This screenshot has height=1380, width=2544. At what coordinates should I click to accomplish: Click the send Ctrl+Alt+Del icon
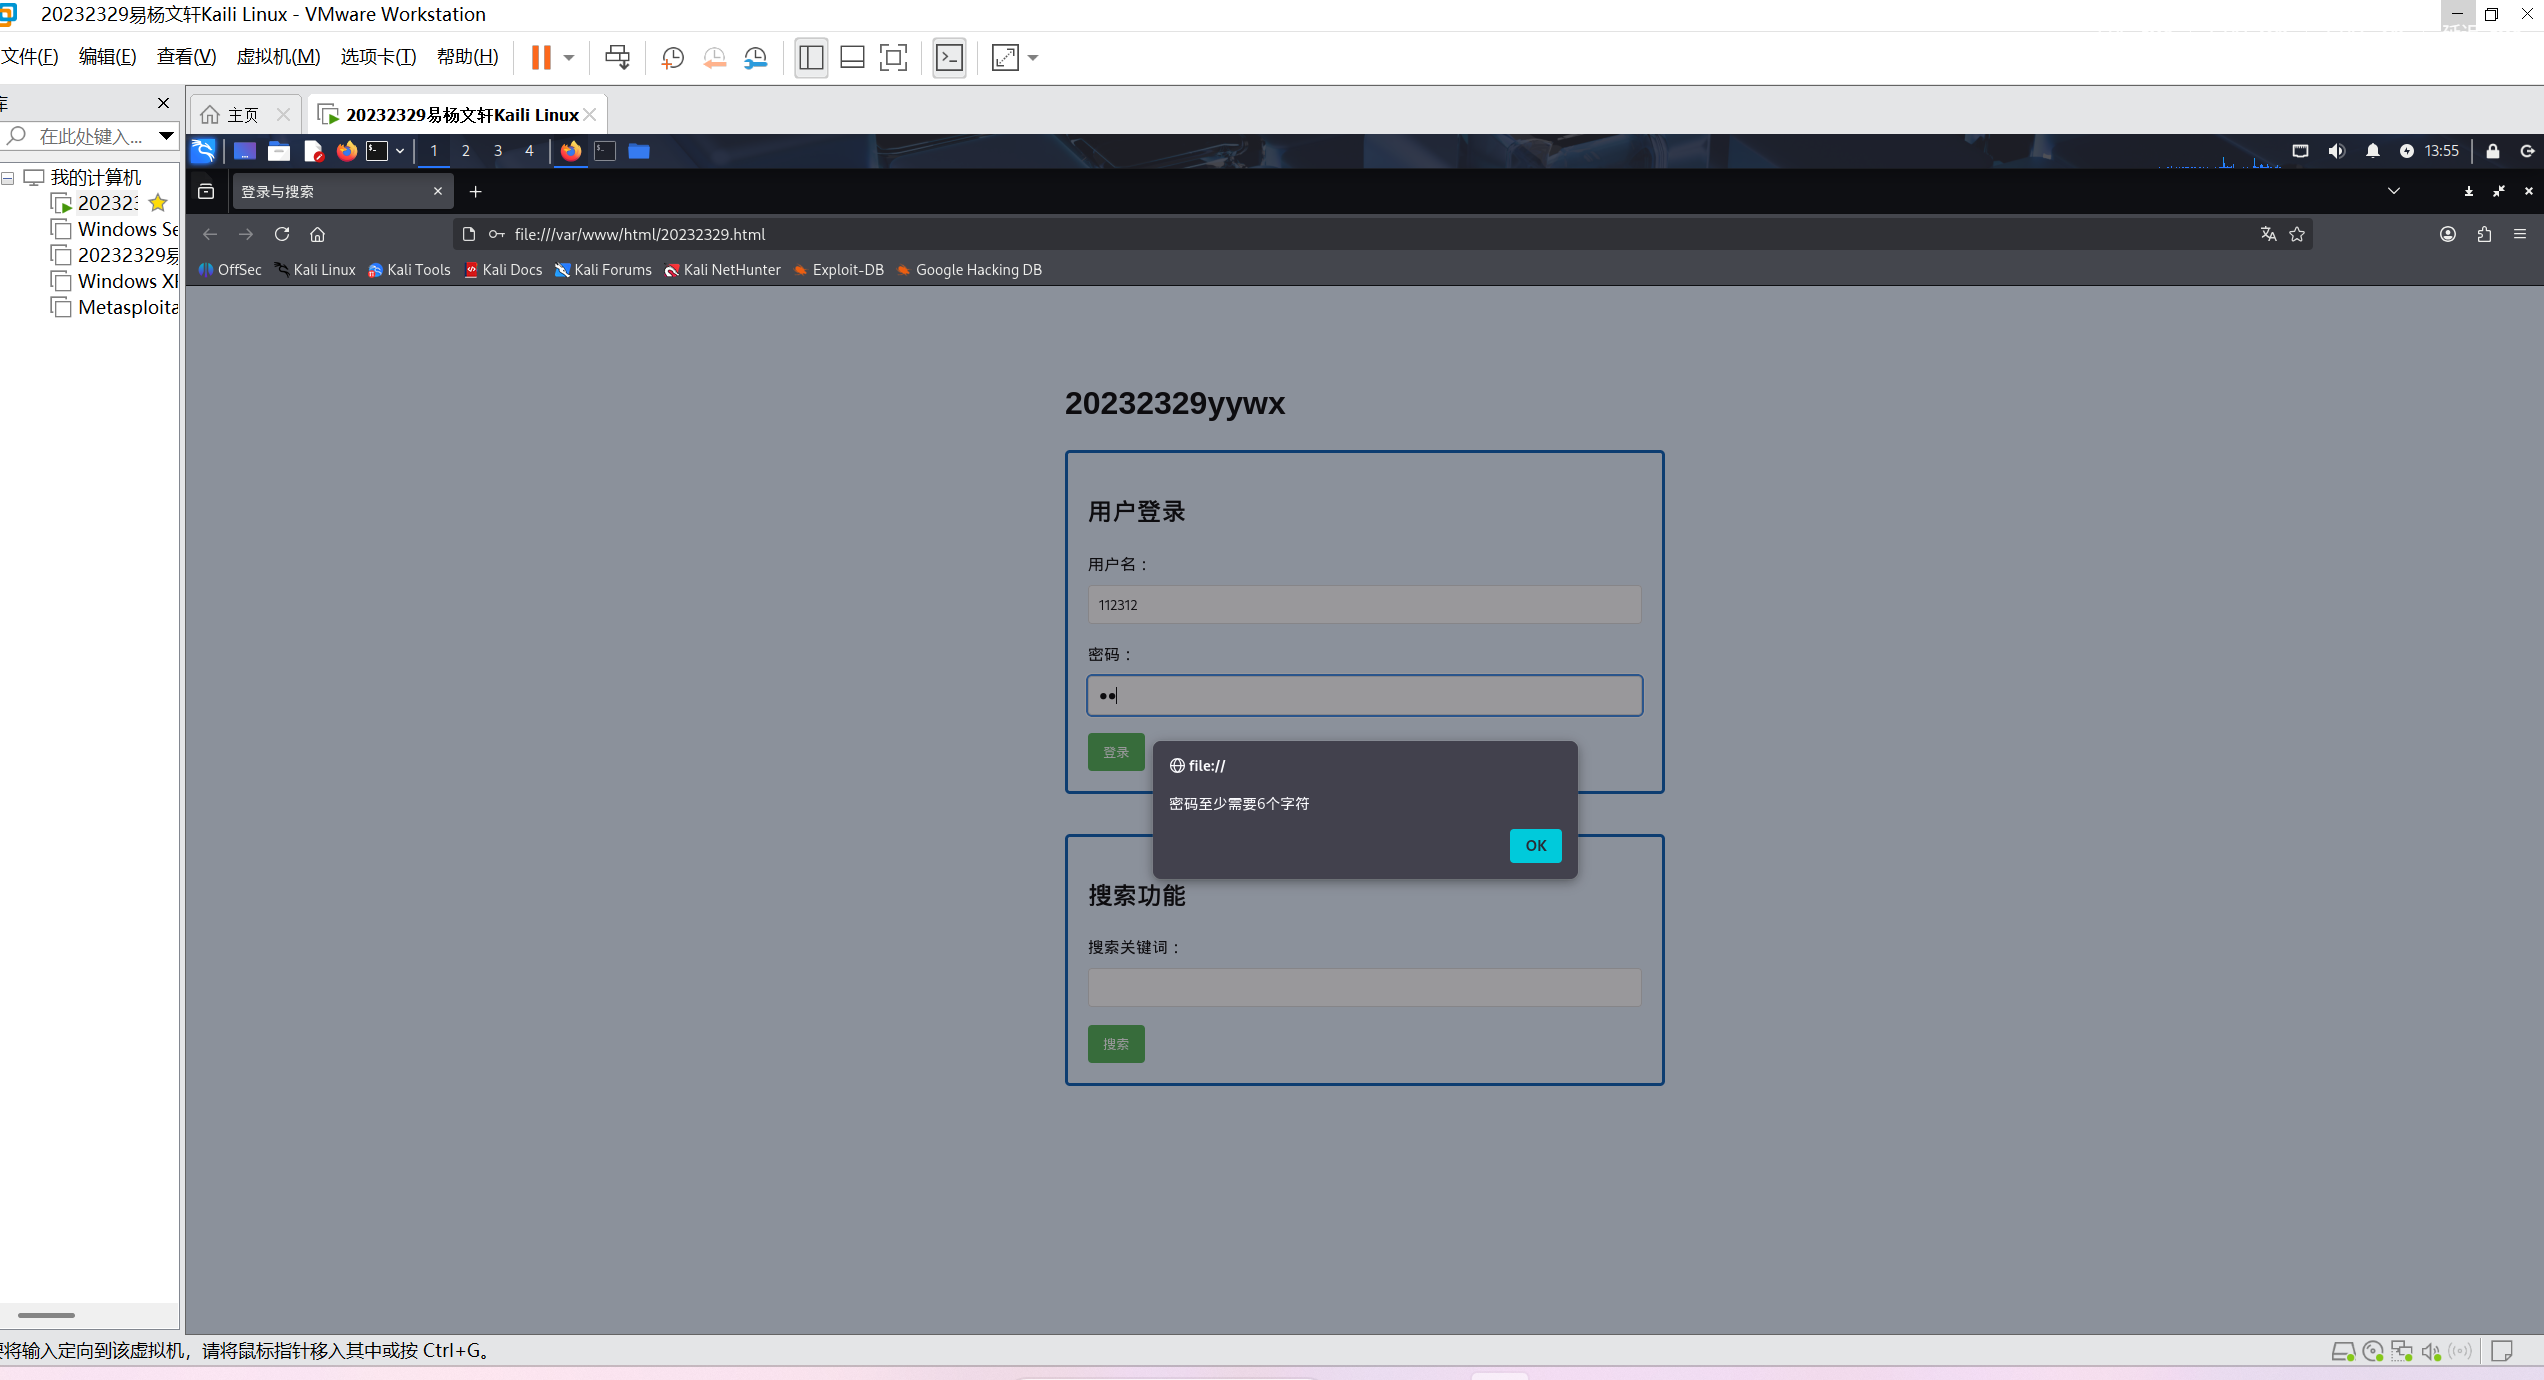[617, 58]
